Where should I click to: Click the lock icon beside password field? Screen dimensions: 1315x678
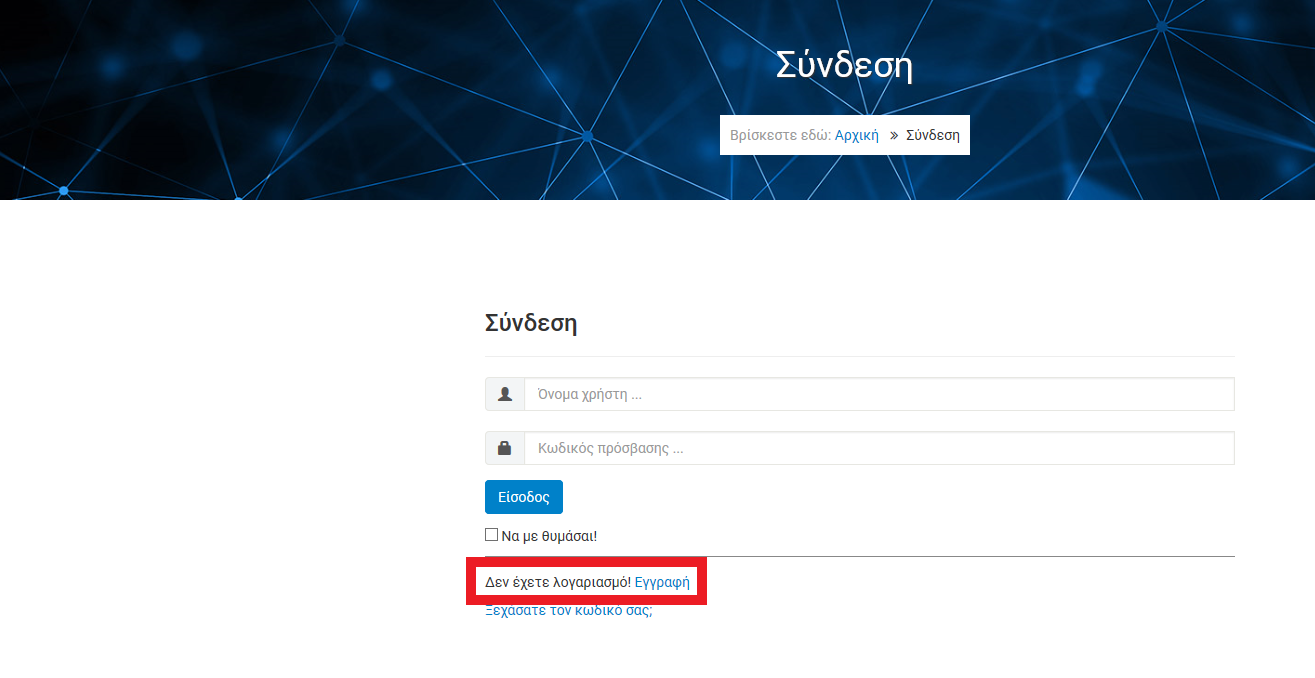point(505,448)
